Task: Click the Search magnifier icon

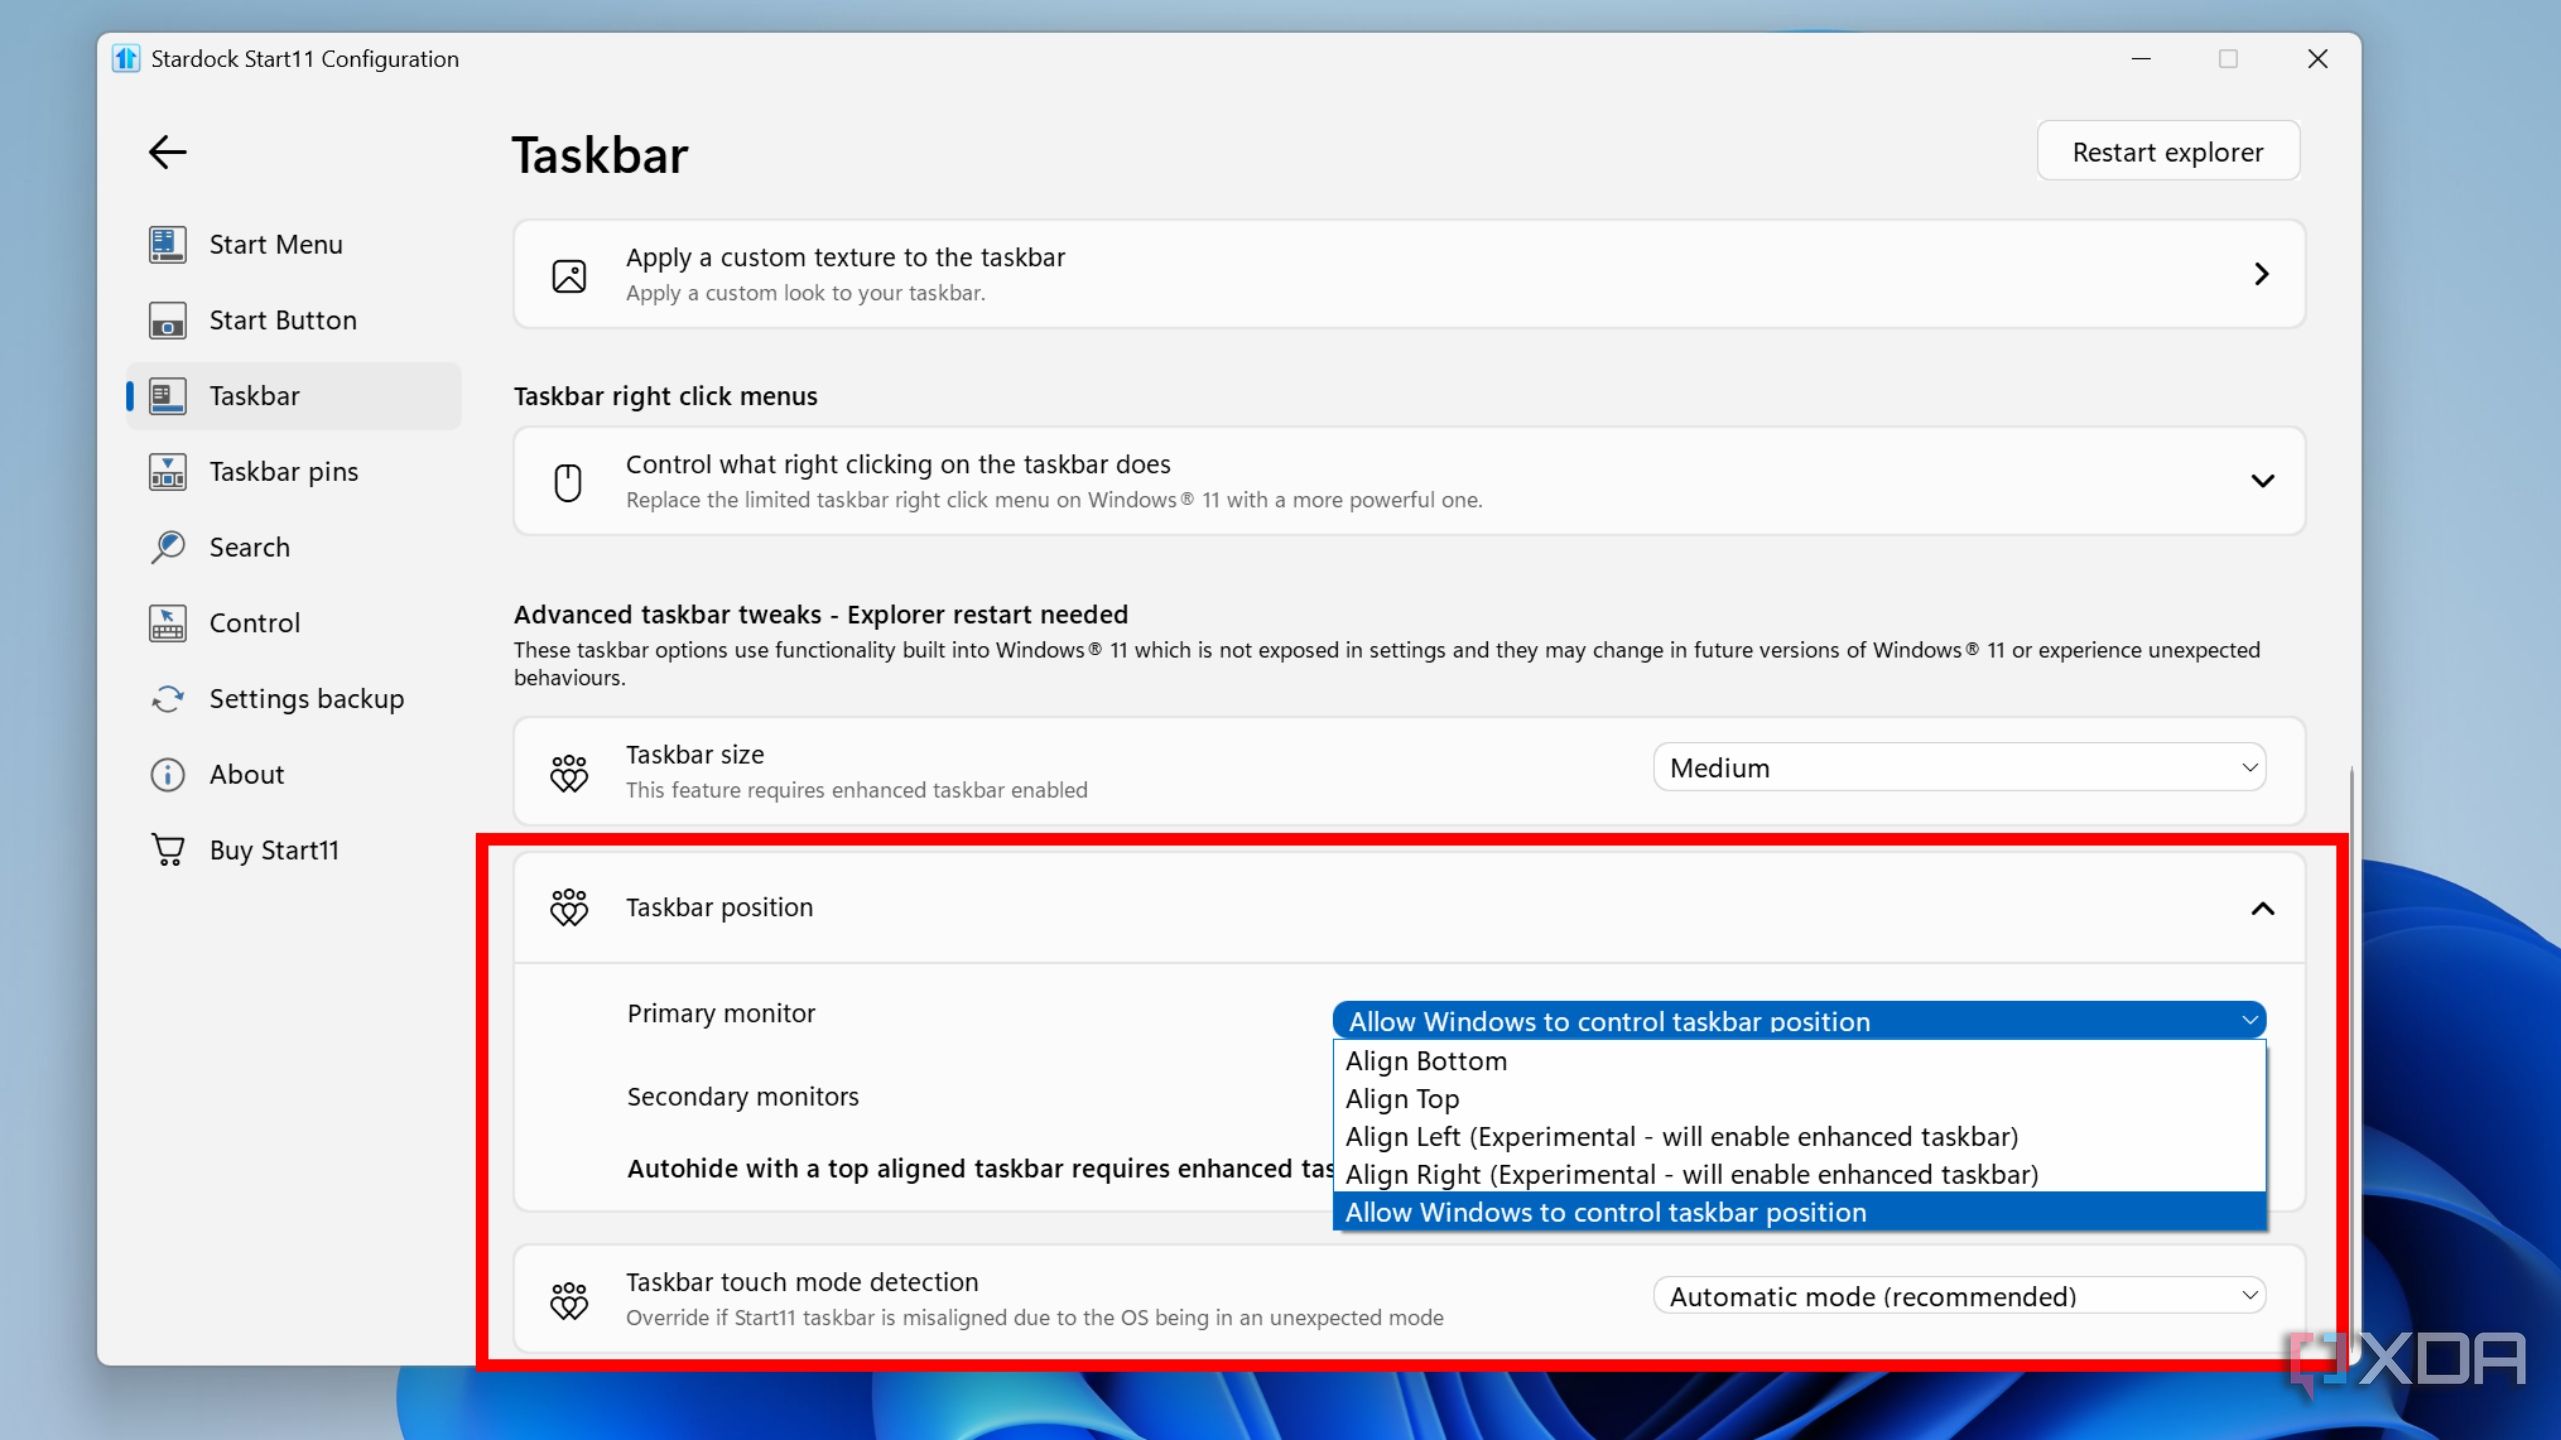Action: 167,547
